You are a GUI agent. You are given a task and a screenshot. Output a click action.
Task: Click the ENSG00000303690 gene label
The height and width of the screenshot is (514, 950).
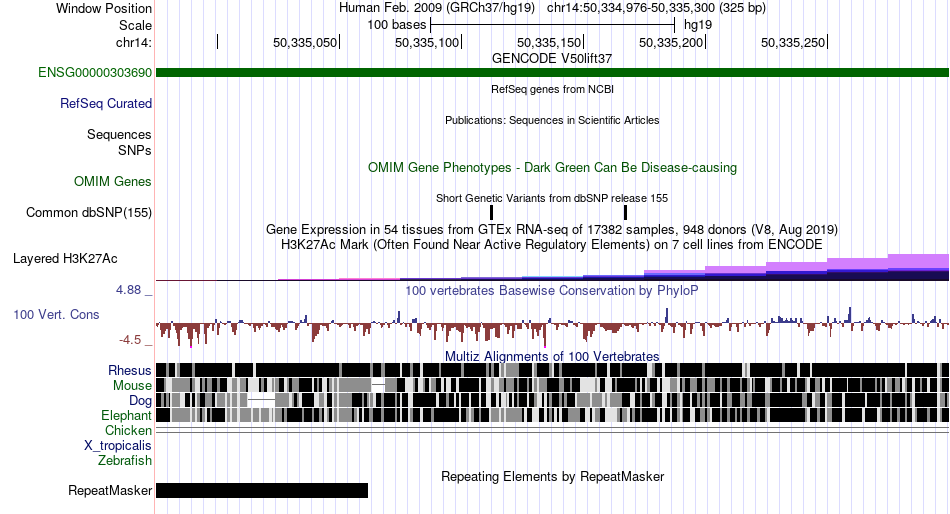coord(95,73)
